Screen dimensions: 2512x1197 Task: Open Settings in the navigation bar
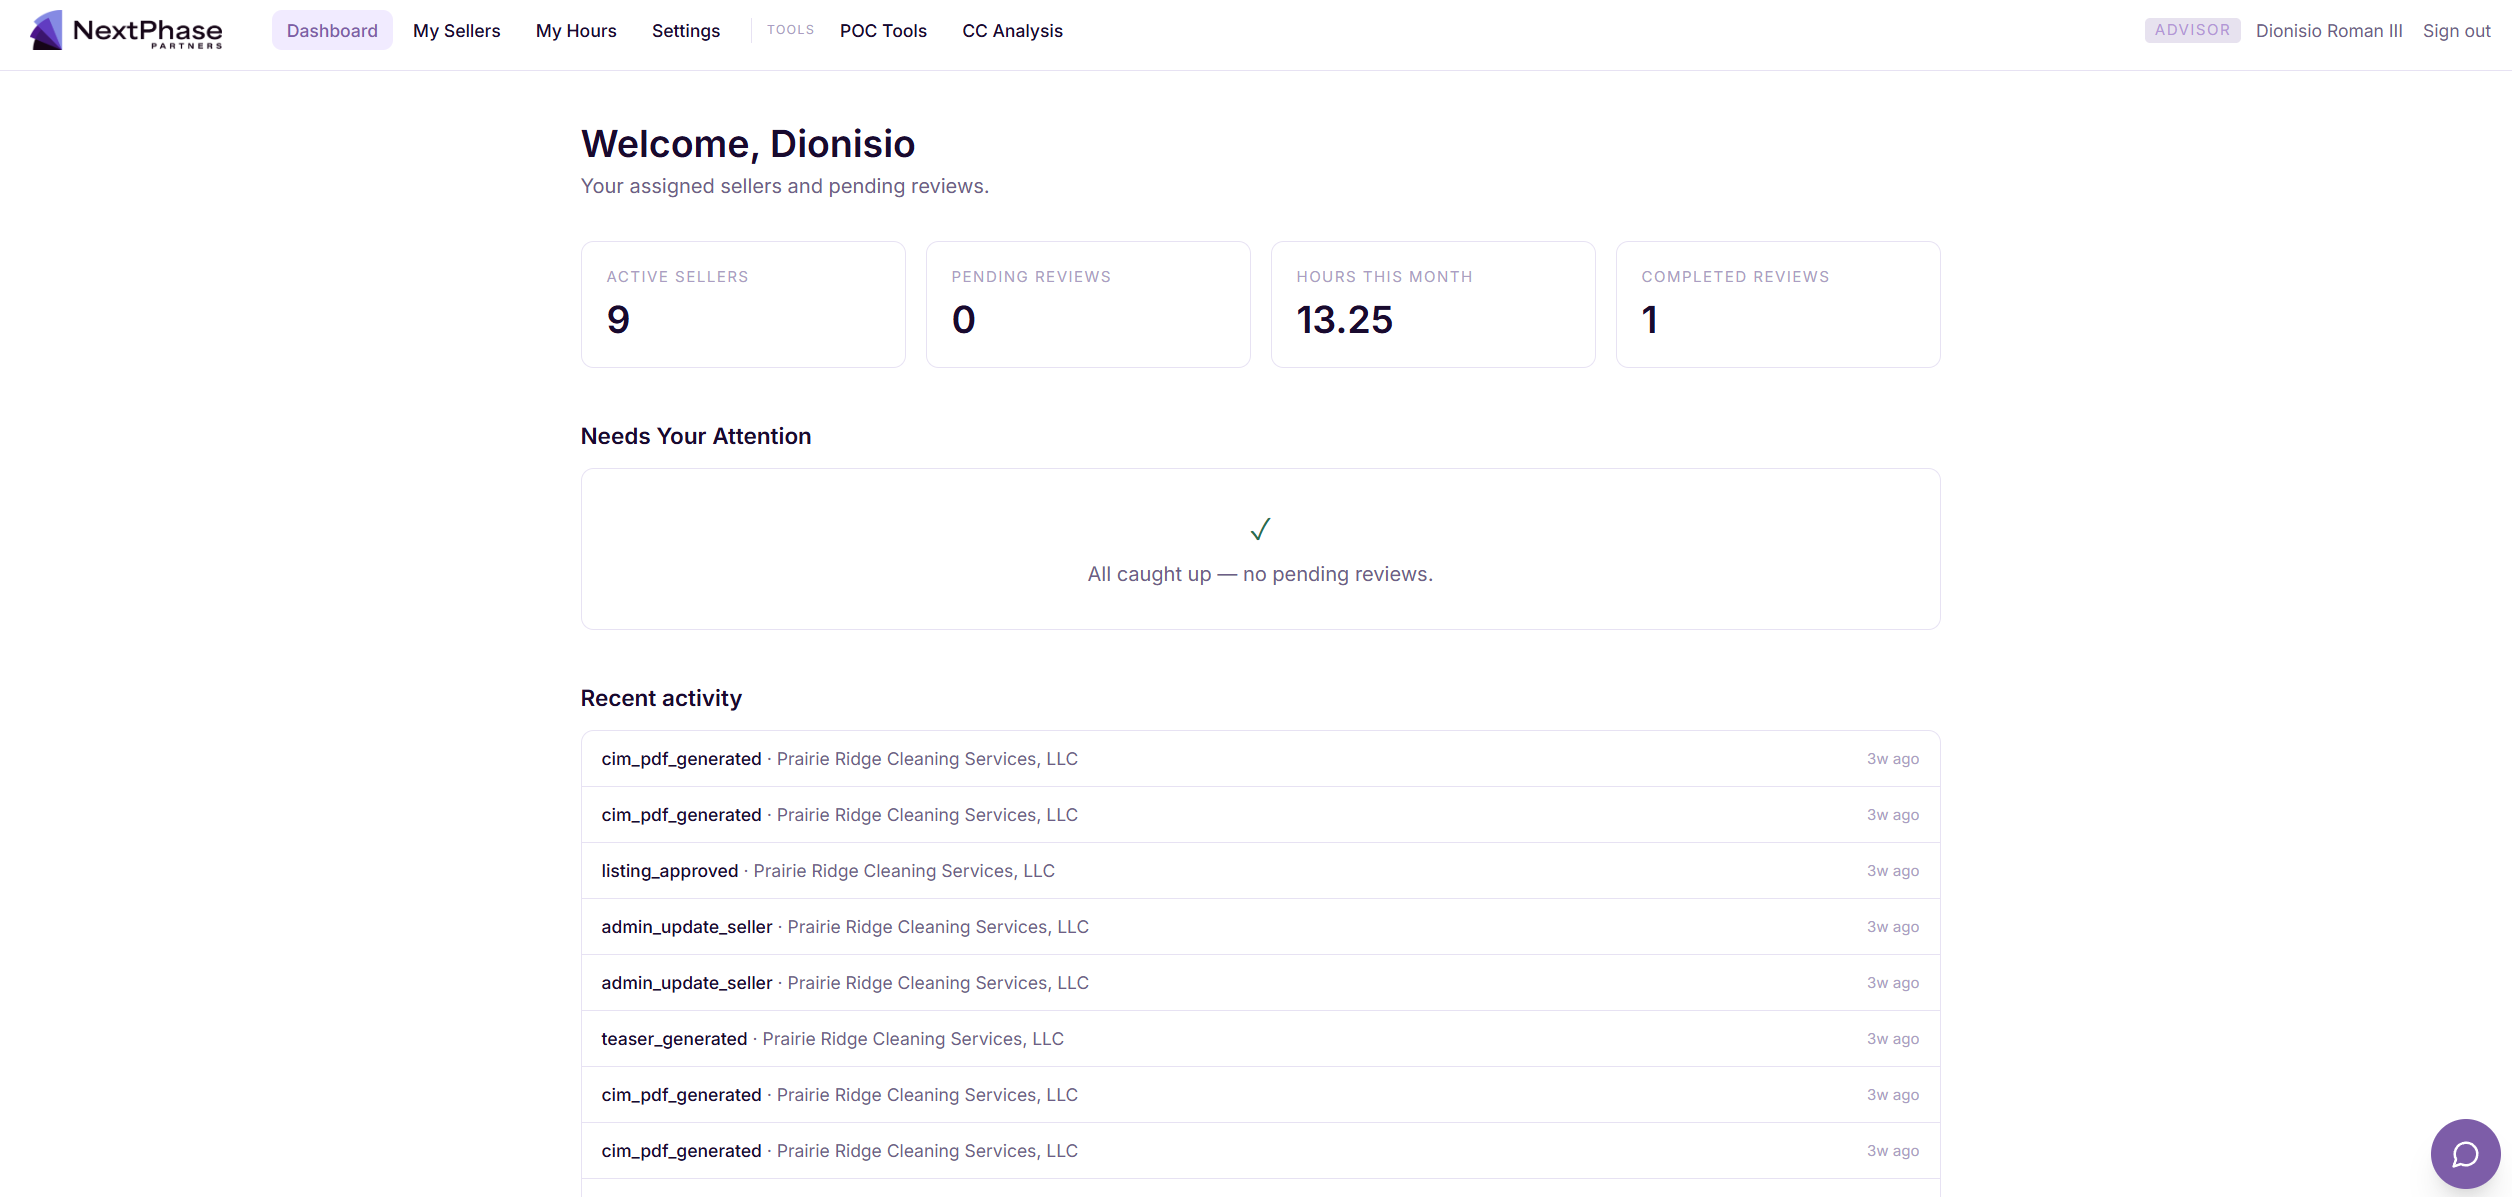(686, 31)
